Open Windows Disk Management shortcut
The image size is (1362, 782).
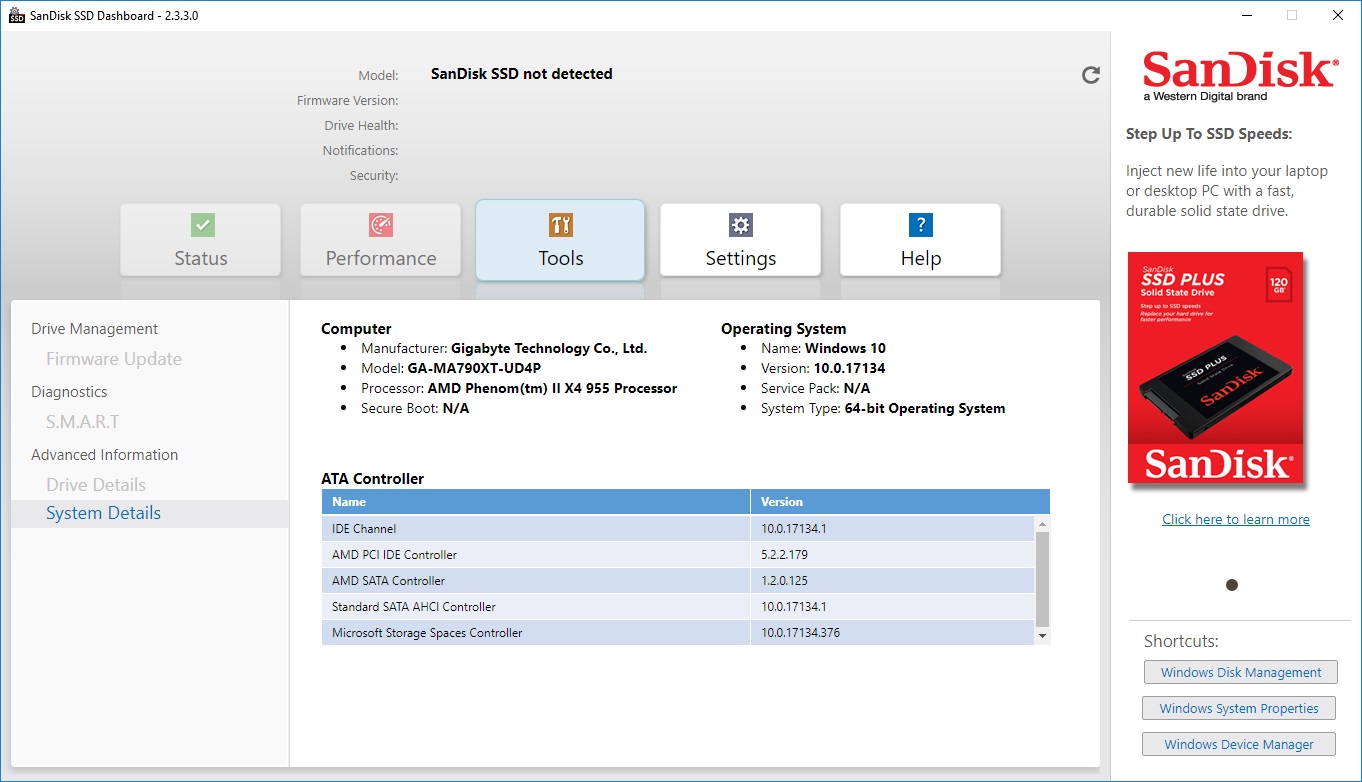[x=1240, y=673]
